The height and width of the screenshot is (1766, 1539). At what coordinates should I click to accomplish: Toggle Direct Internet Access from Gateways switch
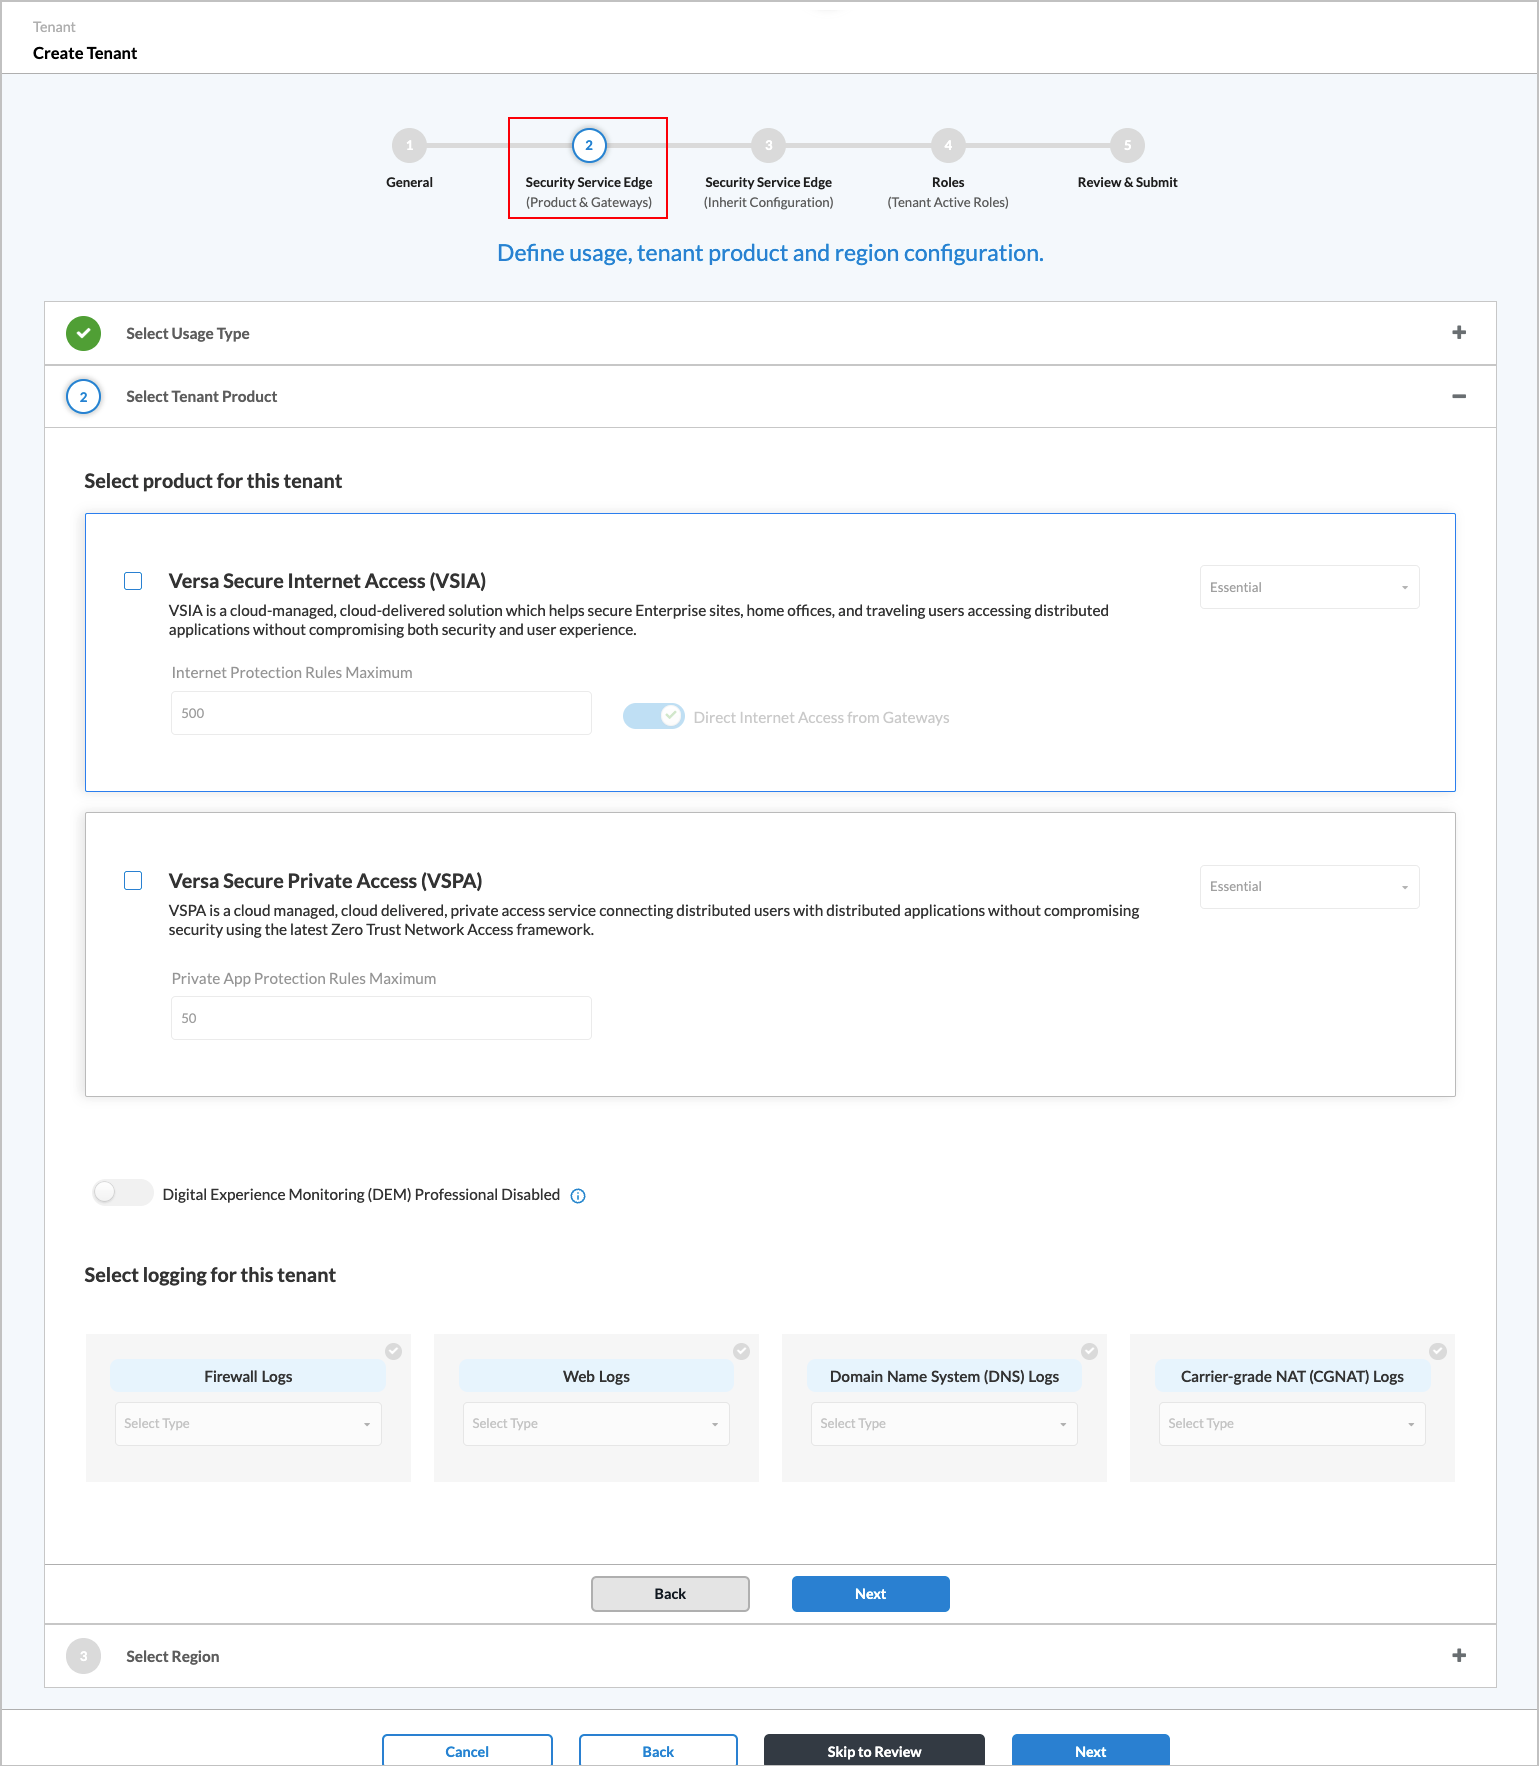tap(654, 716)
